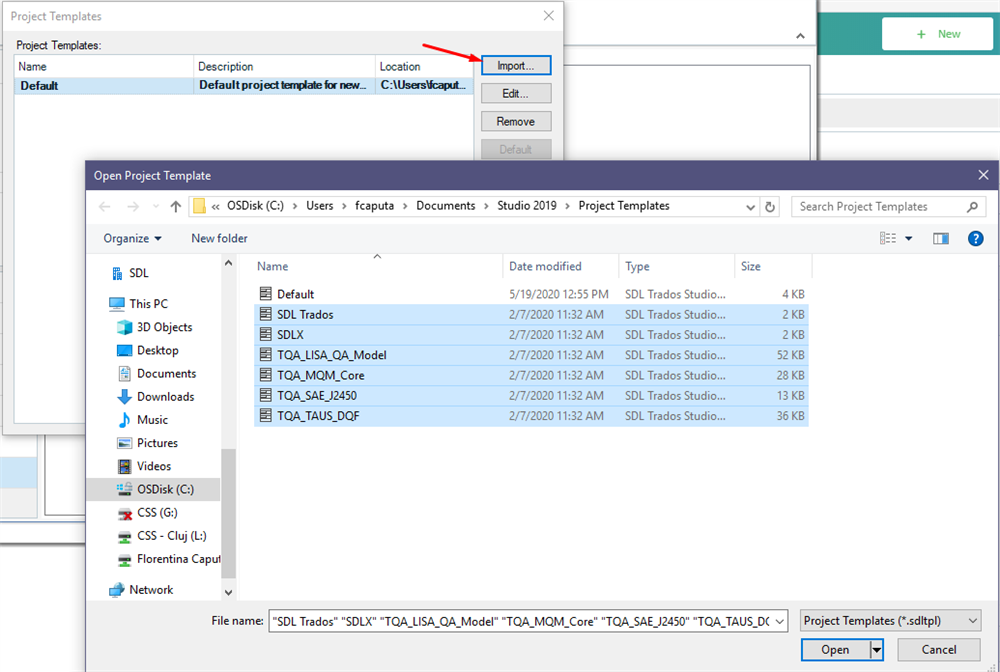Navigate to Users in the breadcrumb path
The image size is (1000, 672).
tap(320, 206)
